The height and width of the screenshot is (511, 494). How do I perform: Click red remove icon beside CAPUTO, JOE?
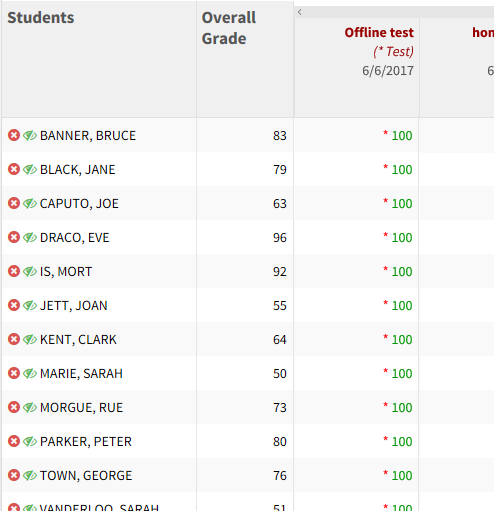point(14,203)
